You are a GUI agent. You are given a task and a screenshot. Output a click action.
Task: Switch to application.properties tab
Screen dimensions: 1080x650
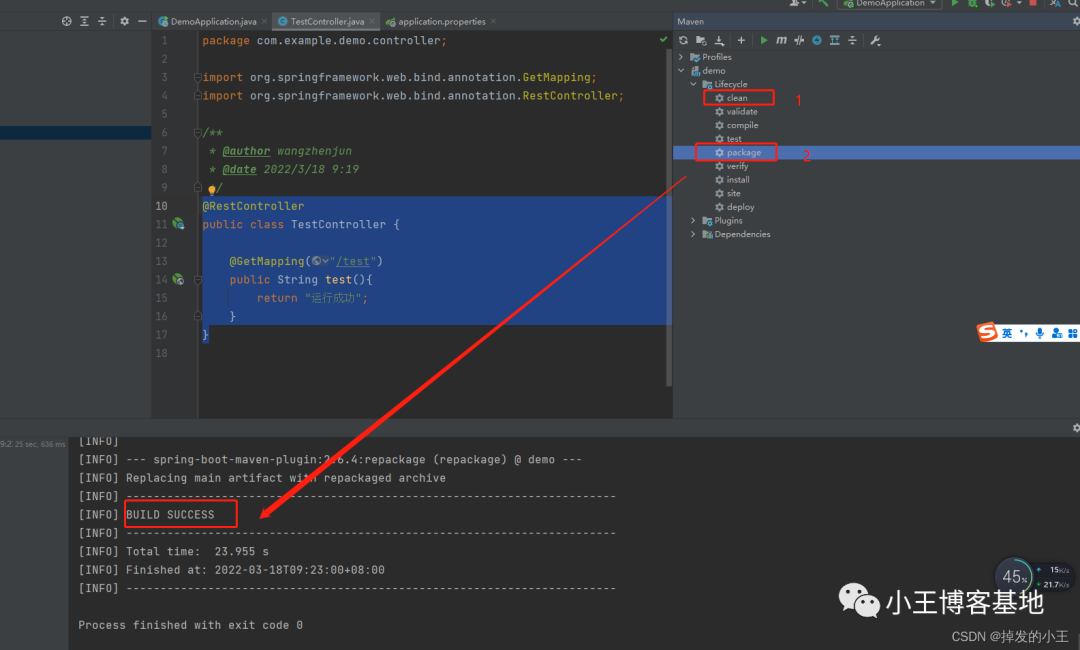click(x=441, y=21)
